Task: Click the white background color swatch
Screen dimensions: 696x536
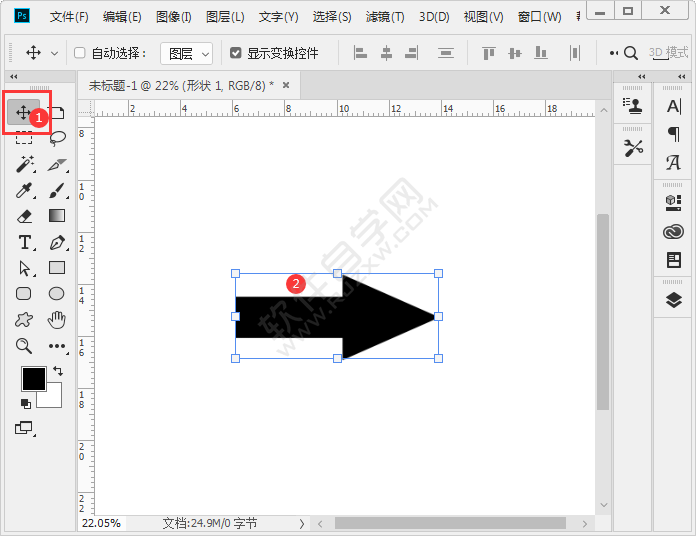Action: 53,398
